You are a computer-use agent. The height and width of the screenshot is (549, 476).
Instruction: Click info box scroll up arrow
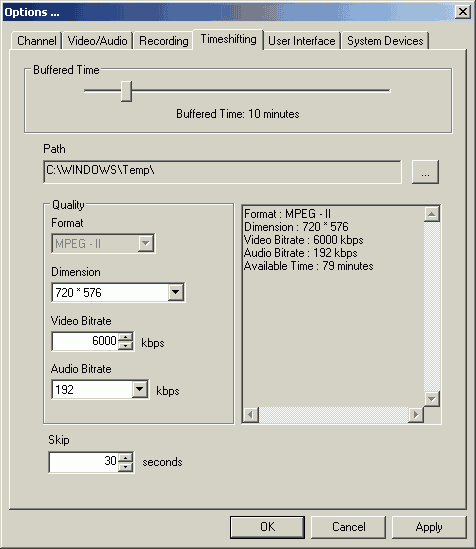432,214
